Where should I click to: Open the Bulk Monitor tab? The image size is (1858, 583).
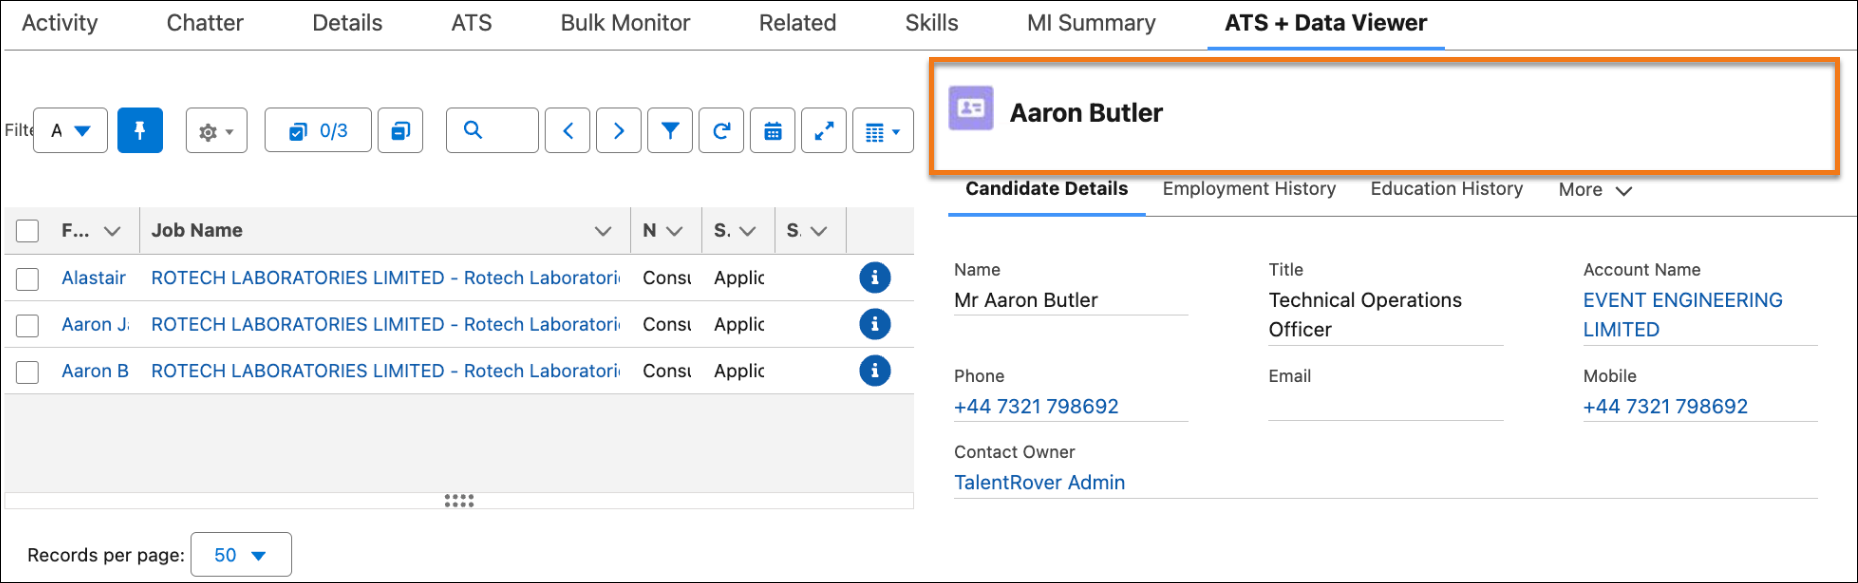point(625,23)
